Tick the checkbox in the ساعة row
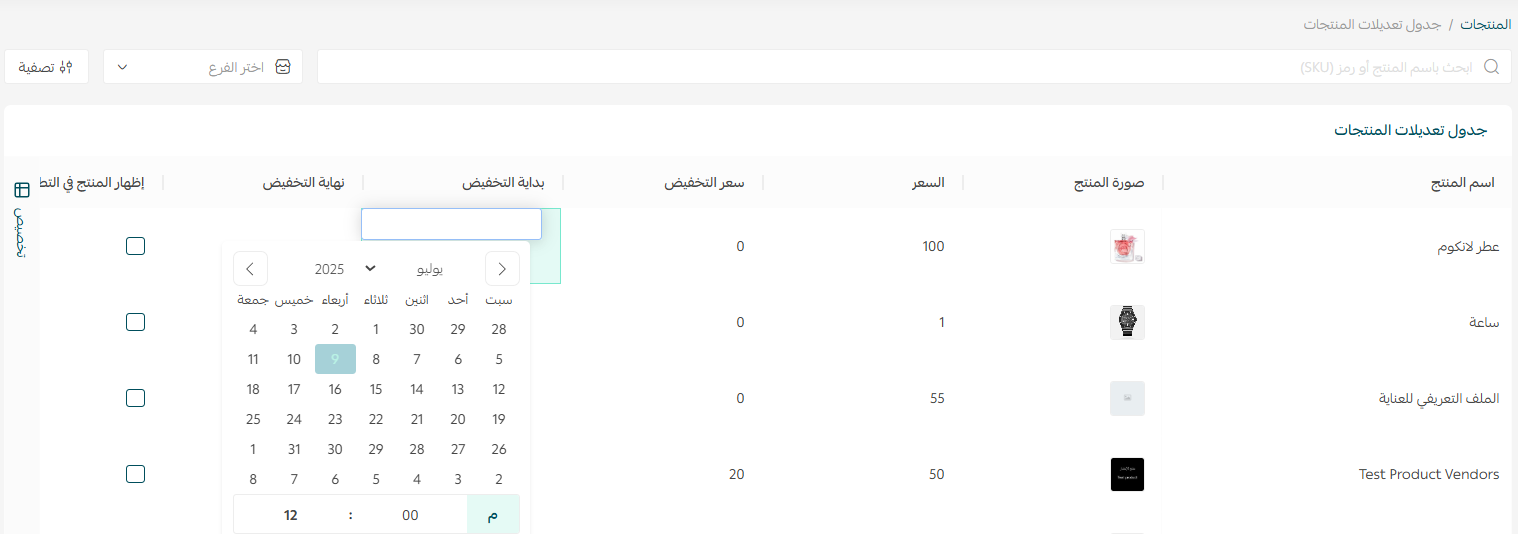Image resolution: width=1518 pixels, height=534 pixels. [136, 322]
